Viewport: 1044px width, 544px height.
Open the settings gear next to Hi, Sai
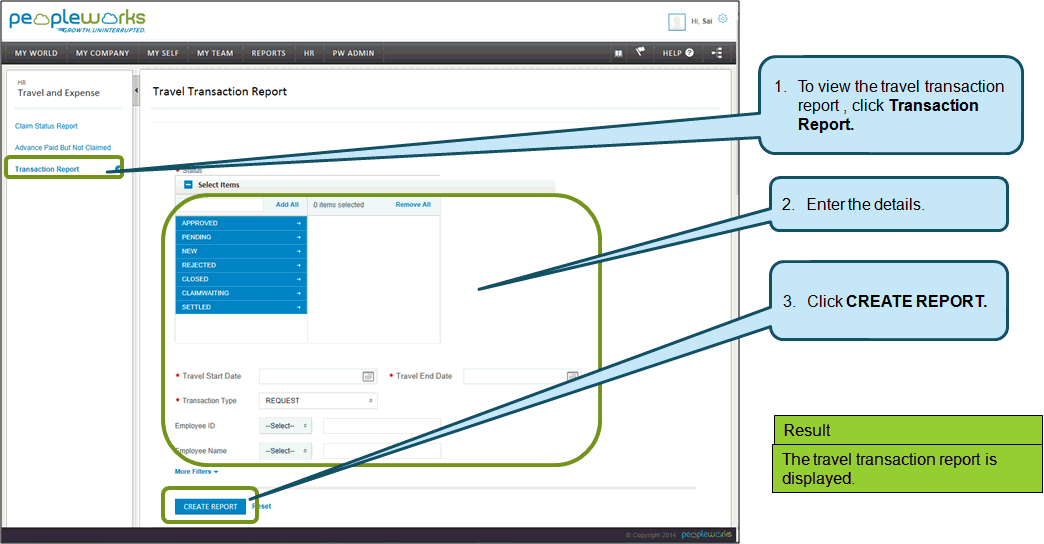coord(722,19)
